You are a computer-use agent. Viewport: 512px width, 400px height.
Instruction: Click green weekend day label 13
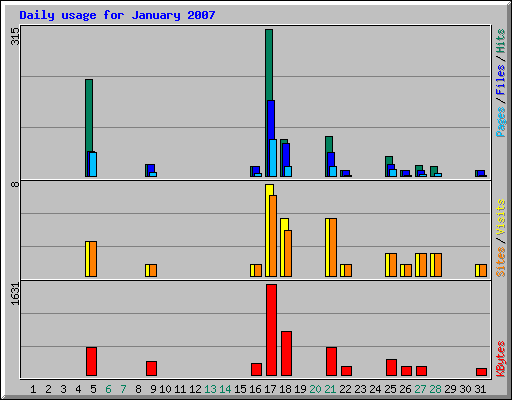point(210,389)
